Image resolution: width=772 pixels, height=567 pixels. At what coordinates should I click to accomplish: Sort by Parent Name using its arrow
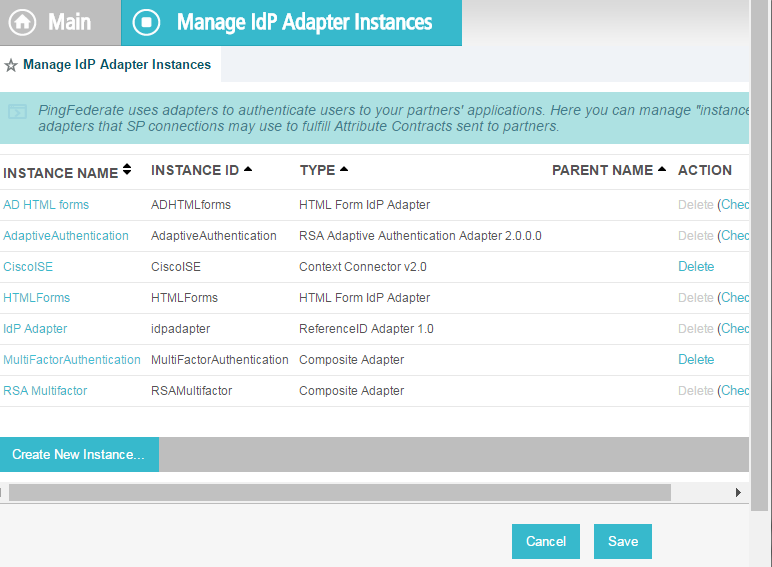662,169
